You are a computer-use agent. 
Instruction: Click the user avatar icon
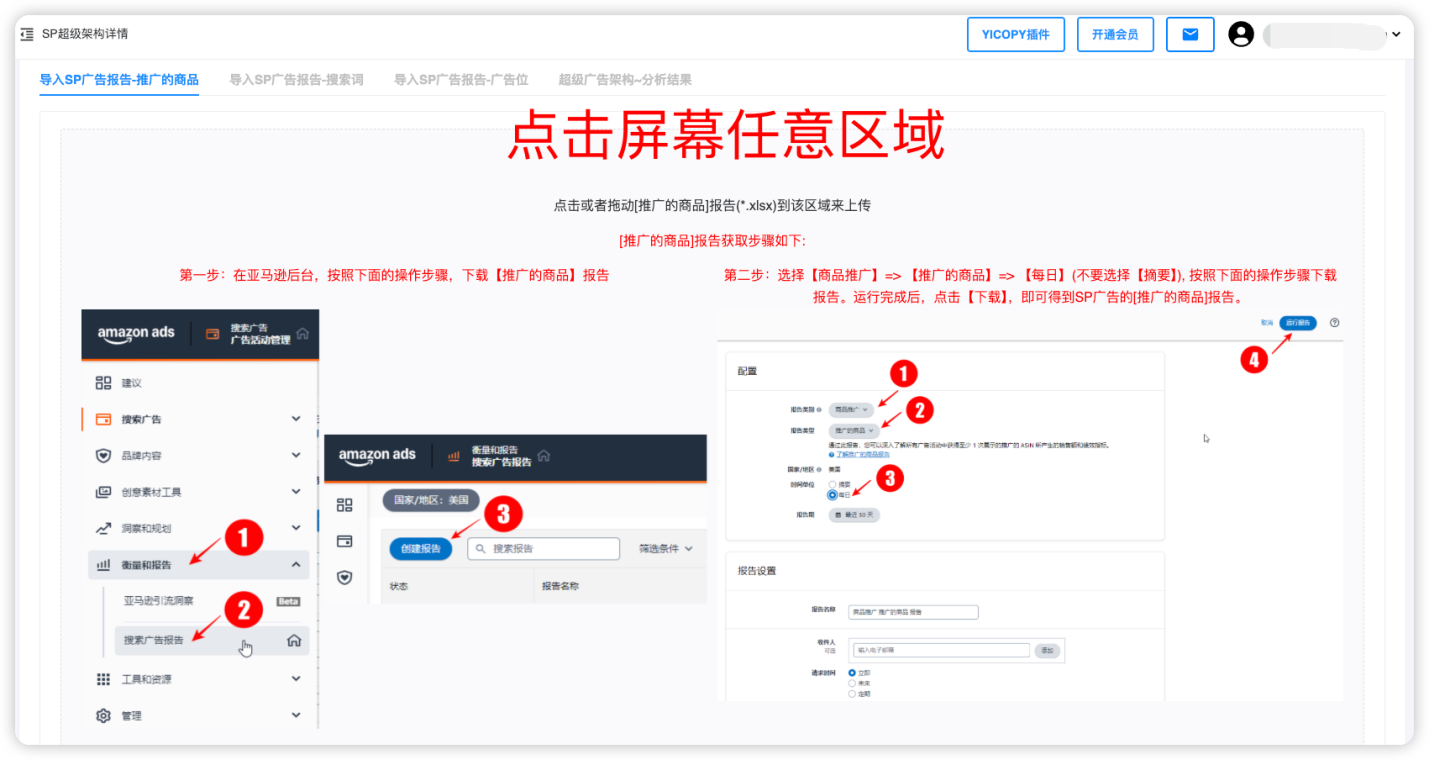pos(1241,34)
